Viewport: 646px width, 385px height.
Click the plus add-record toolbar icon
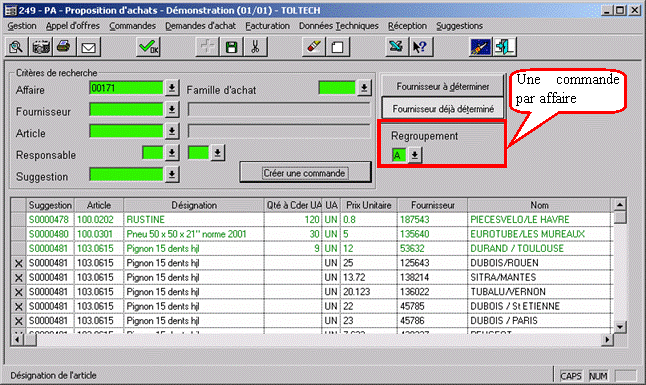click(x=207, y=47)
